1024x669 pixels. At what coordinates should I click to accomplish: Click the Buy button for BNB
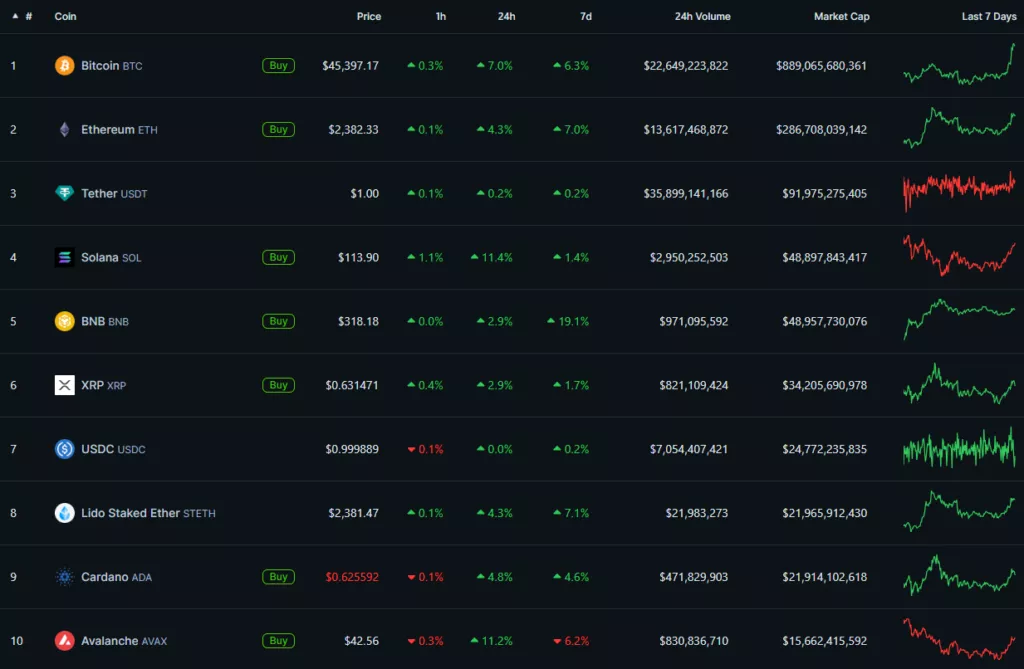point(278,321)
